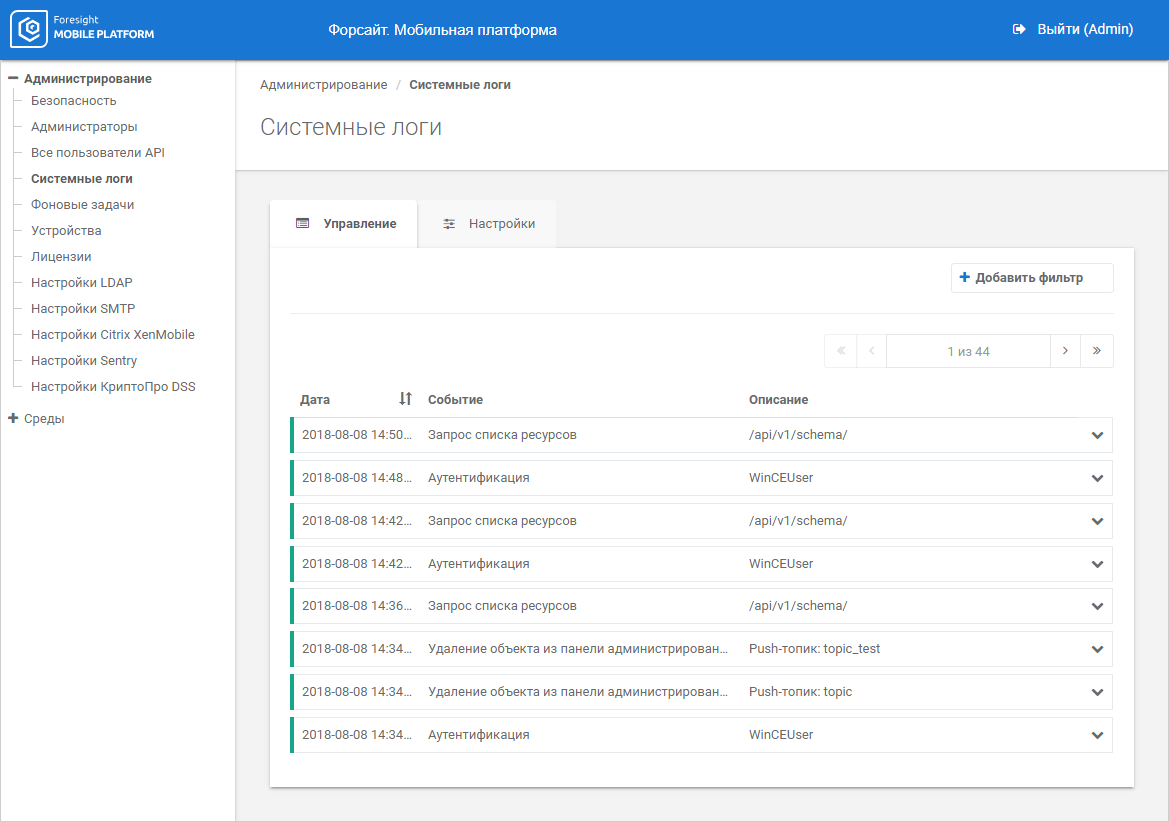Jump to last page double-arrow
This screenshot has width=1169, height=822.
pos(1097,351)
